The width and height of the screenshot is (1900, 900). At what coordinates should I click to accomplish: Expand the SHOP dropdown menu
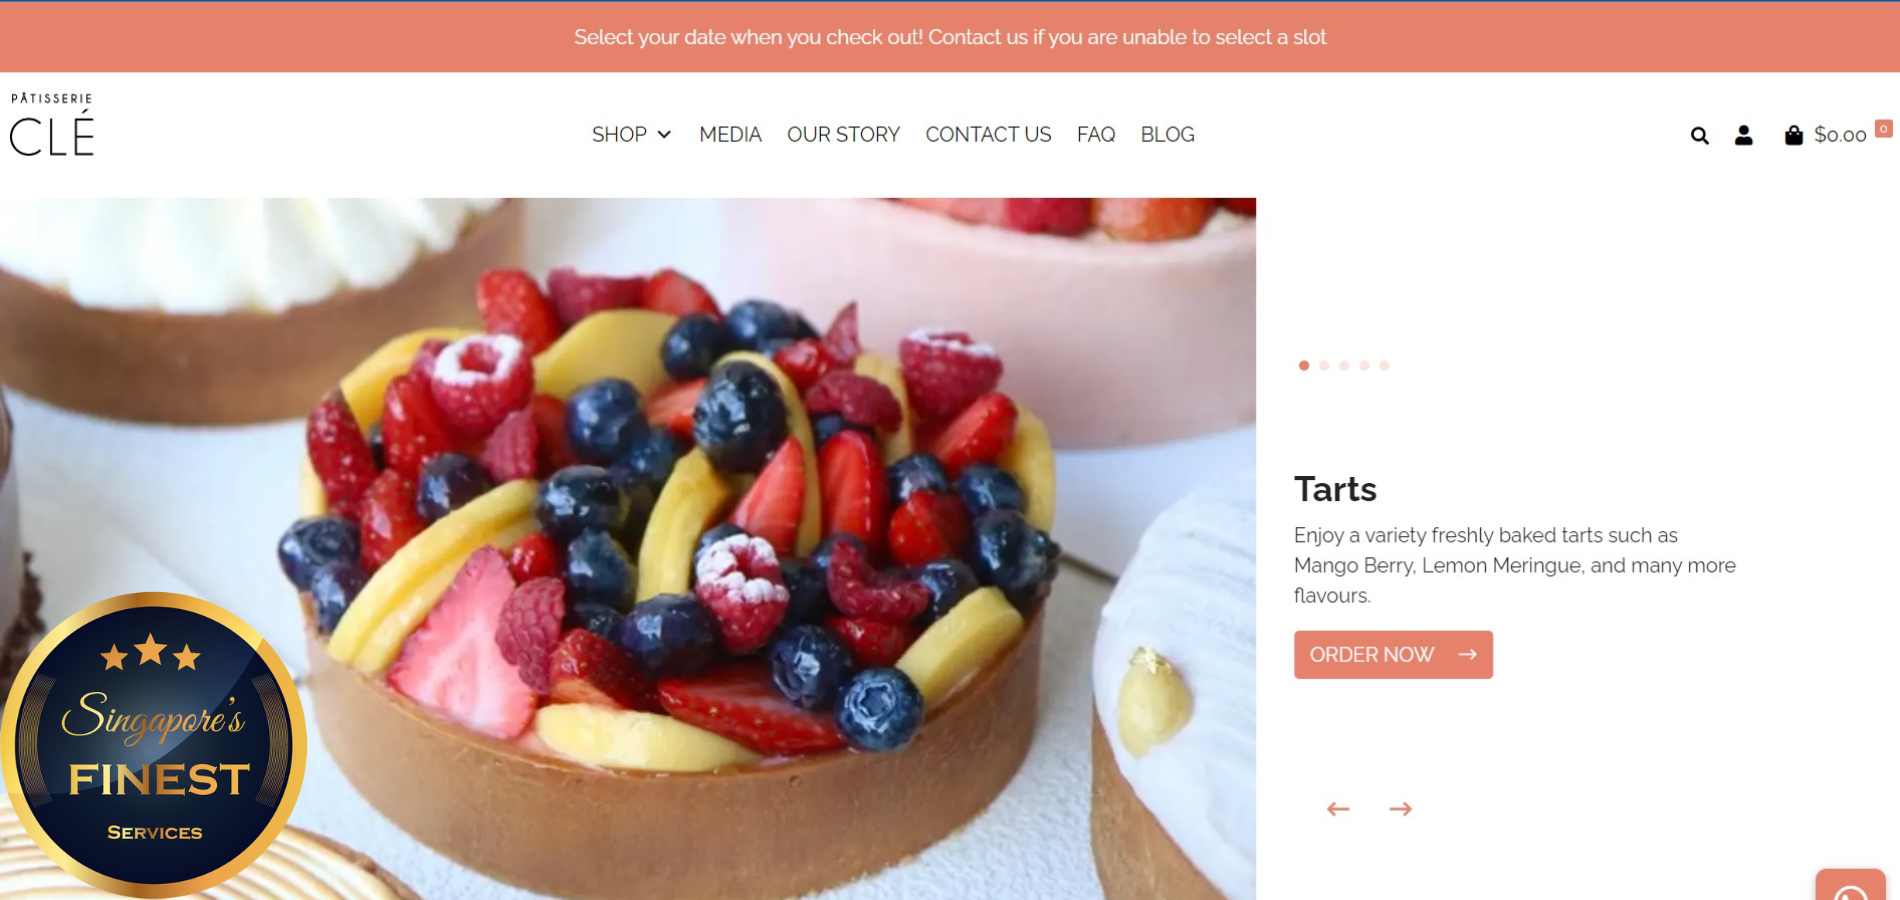[x=631, y=134]
